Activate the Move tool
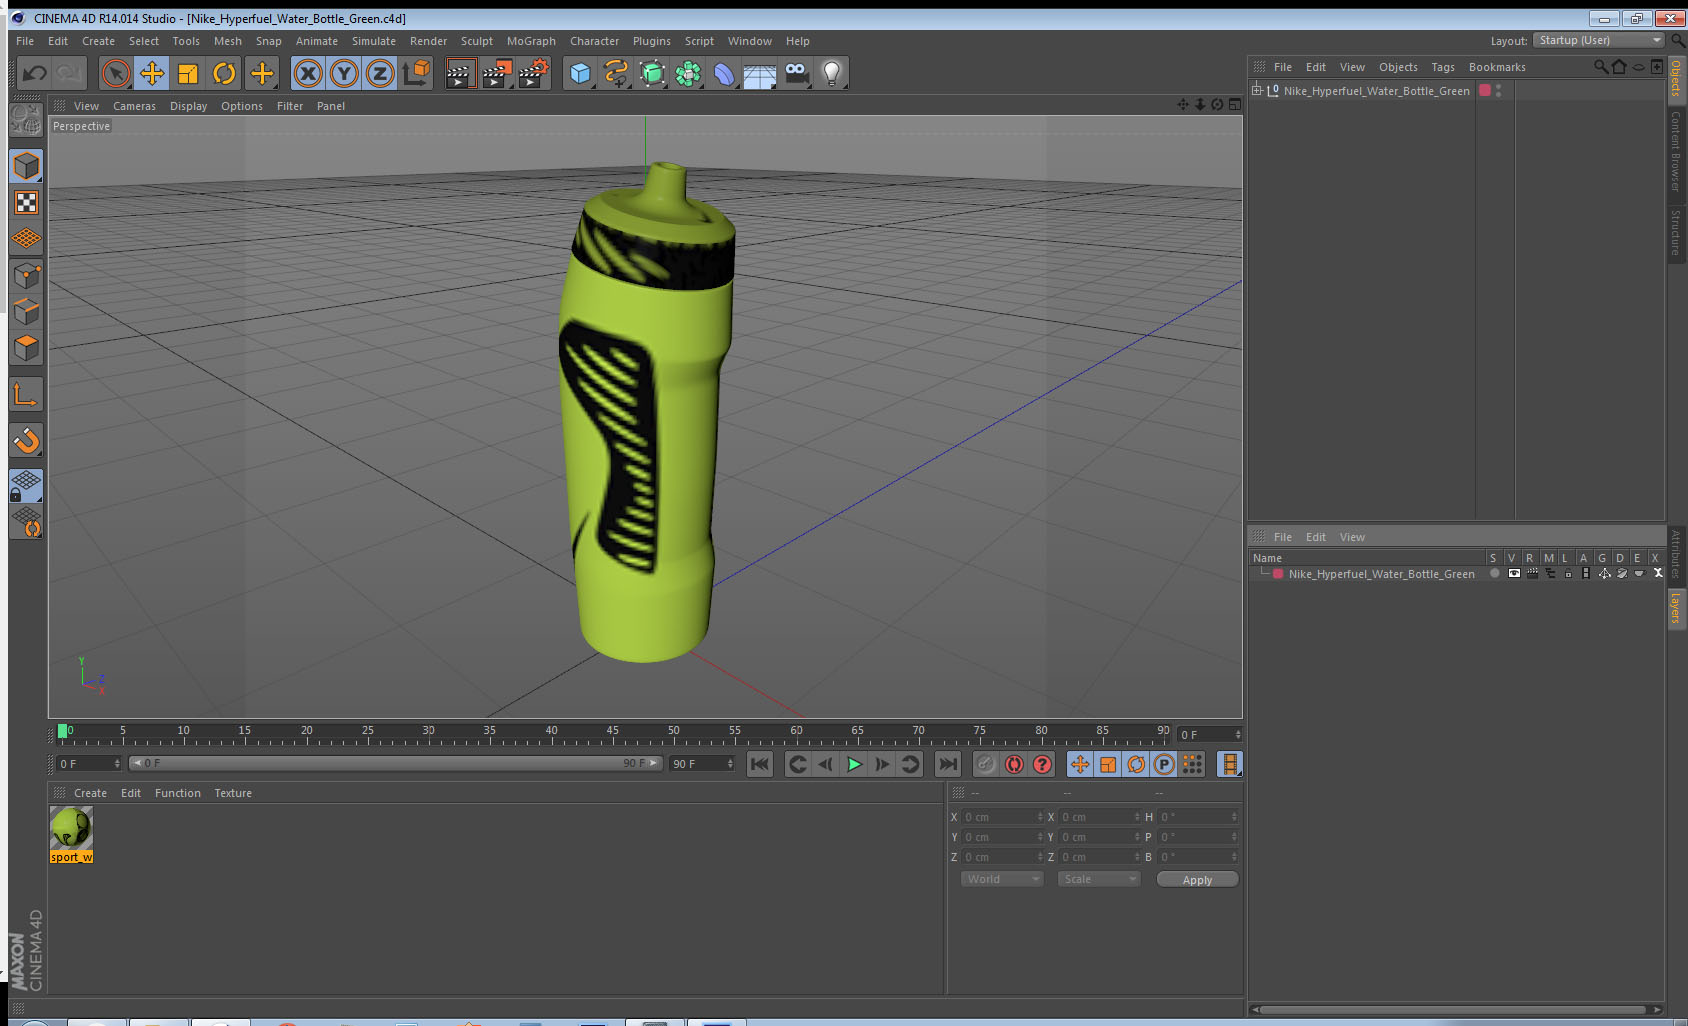1688x1026 pixels. pos(152,73)
